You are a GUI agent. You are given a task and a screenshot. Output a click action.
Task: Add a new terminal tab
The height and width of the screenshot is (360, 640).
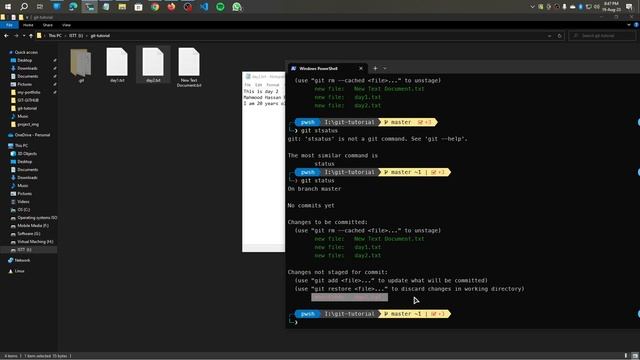pos(375,68)
